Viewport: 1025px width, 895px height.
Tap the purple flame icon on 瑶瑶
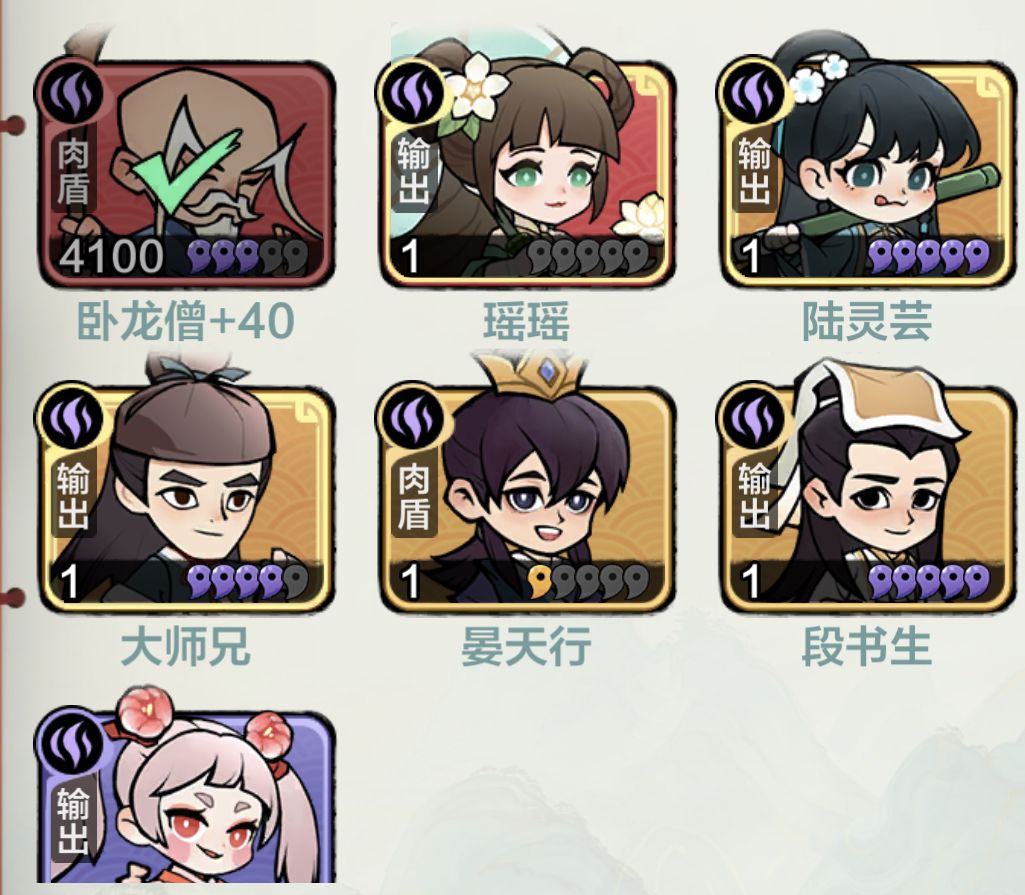(x=412, y=94)
